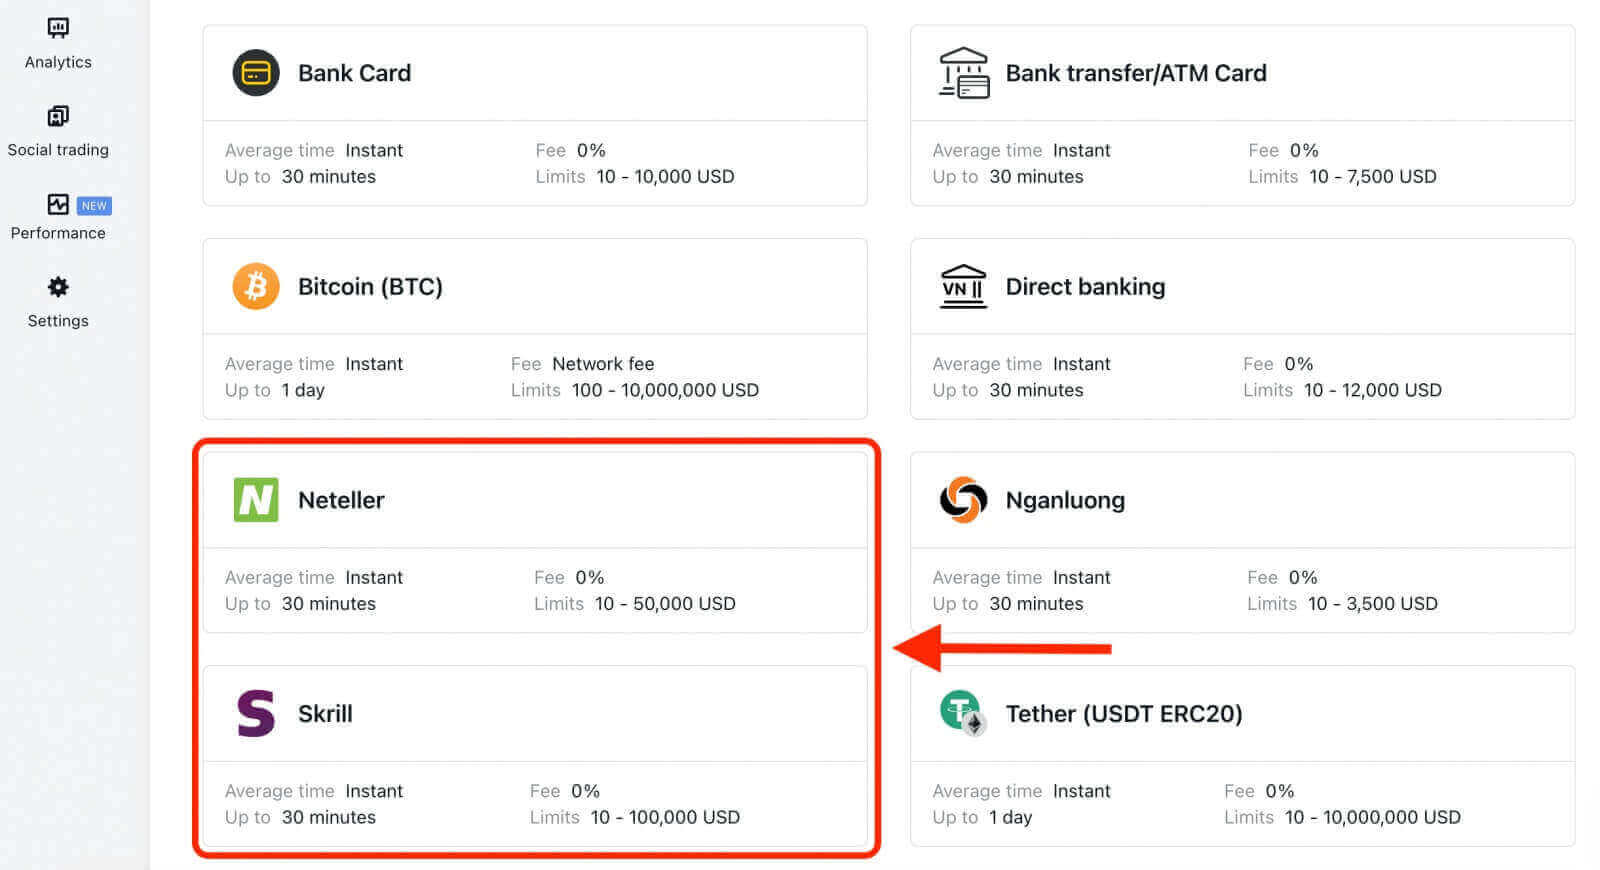The width and height of the screenshot is (1600, 870).
Task: Click the purple Skrill logo
Action: click(x=256, y=713)
